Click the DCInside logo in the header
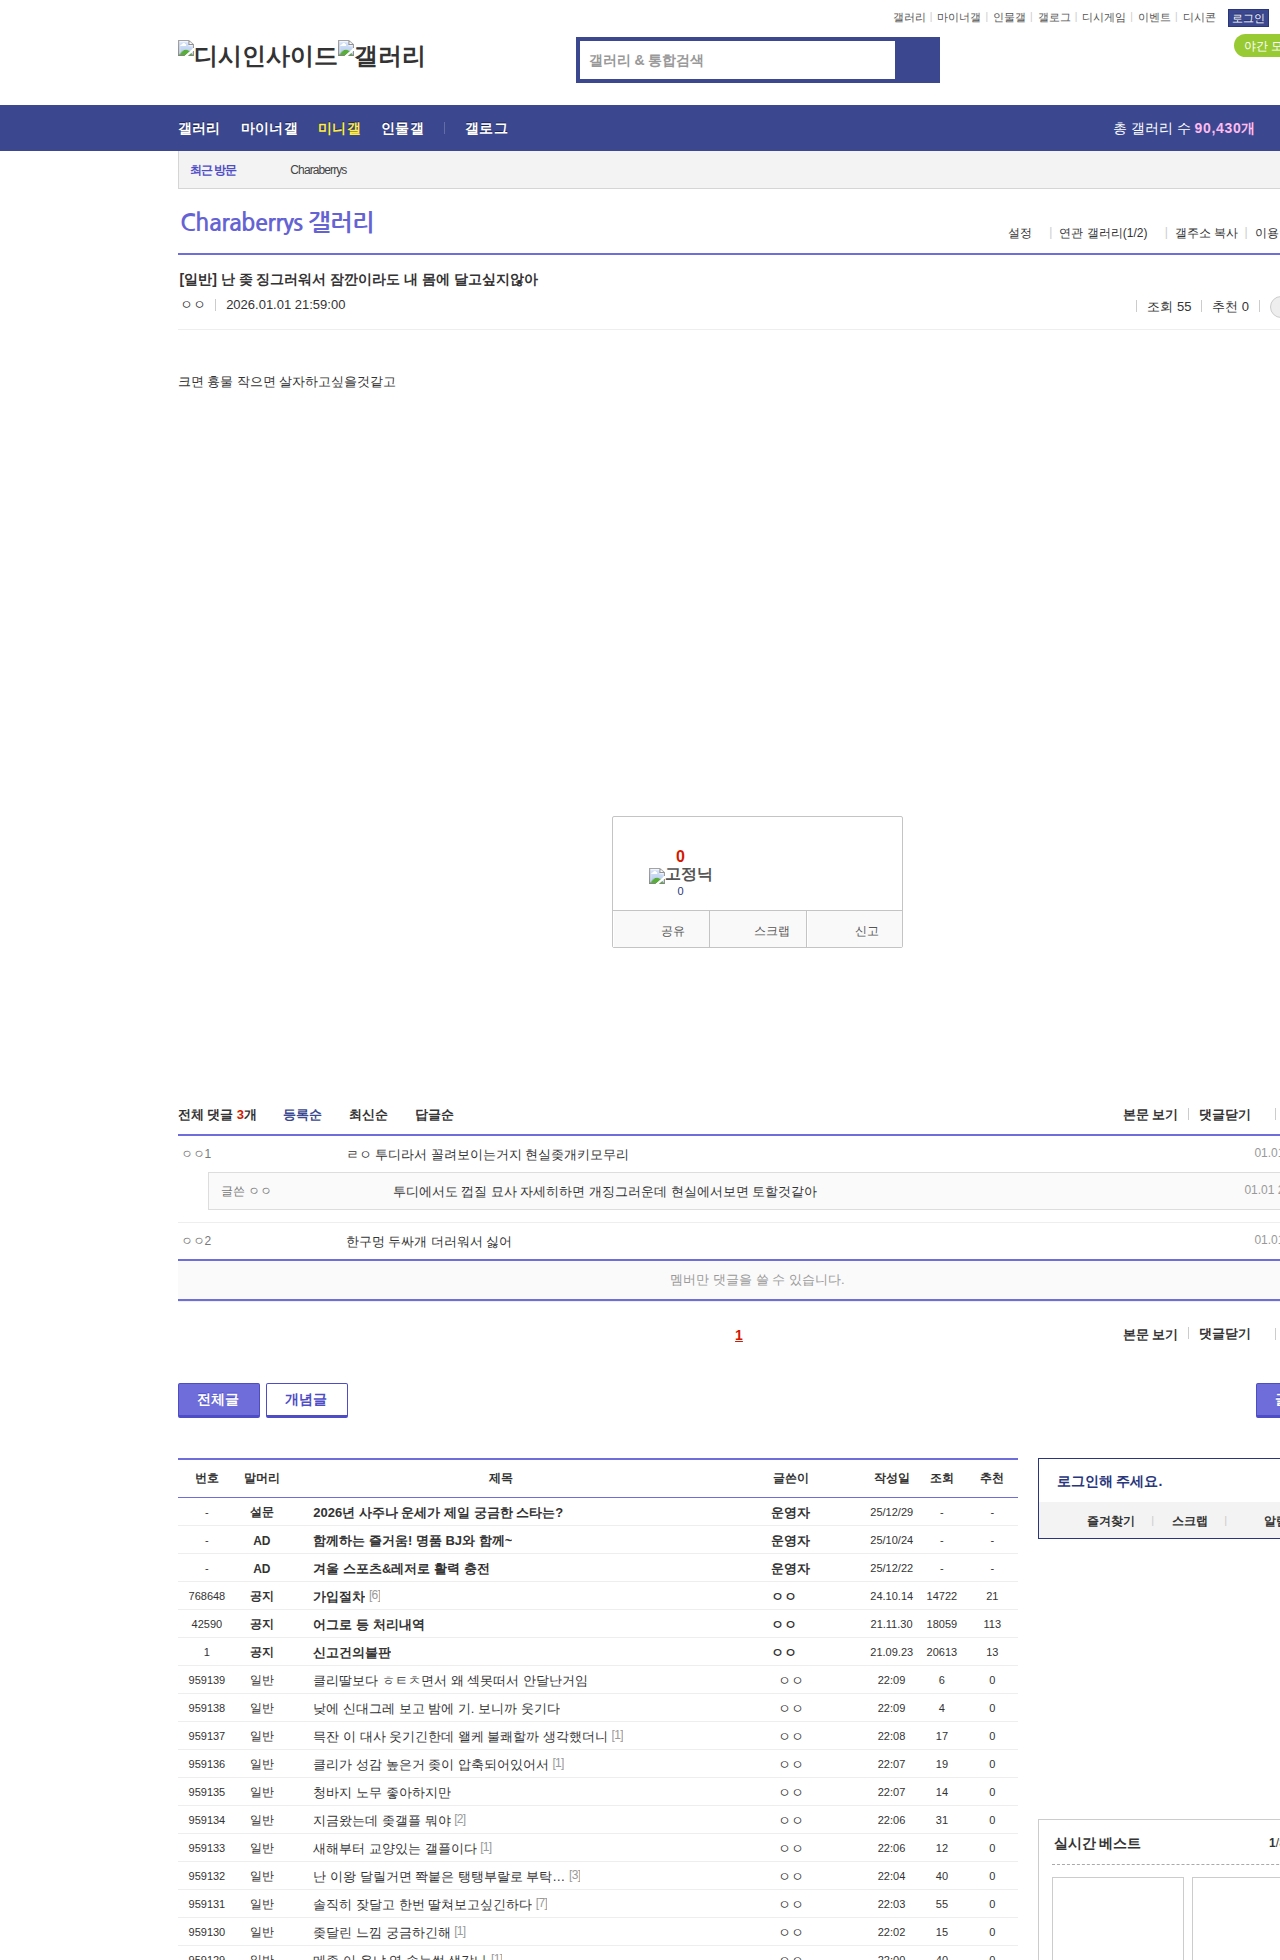The height and width of the screenshot is (1960, 1280). [x=257, y=56]
